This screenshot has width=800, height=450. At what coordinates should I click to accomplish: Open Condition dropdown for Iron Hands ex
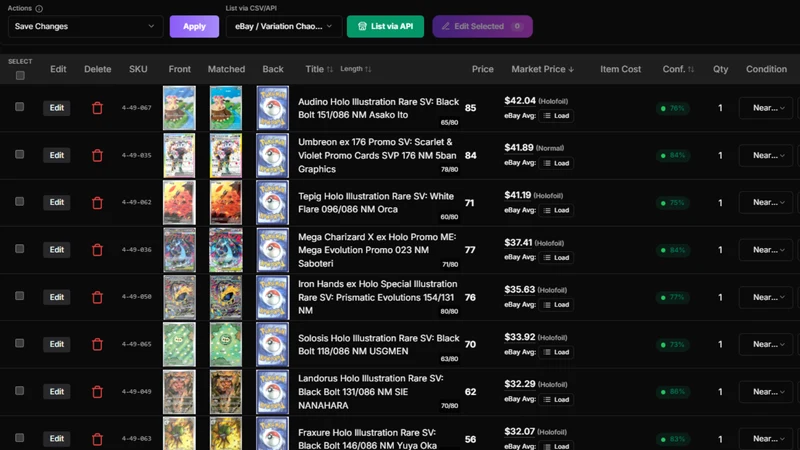[766, 297]
